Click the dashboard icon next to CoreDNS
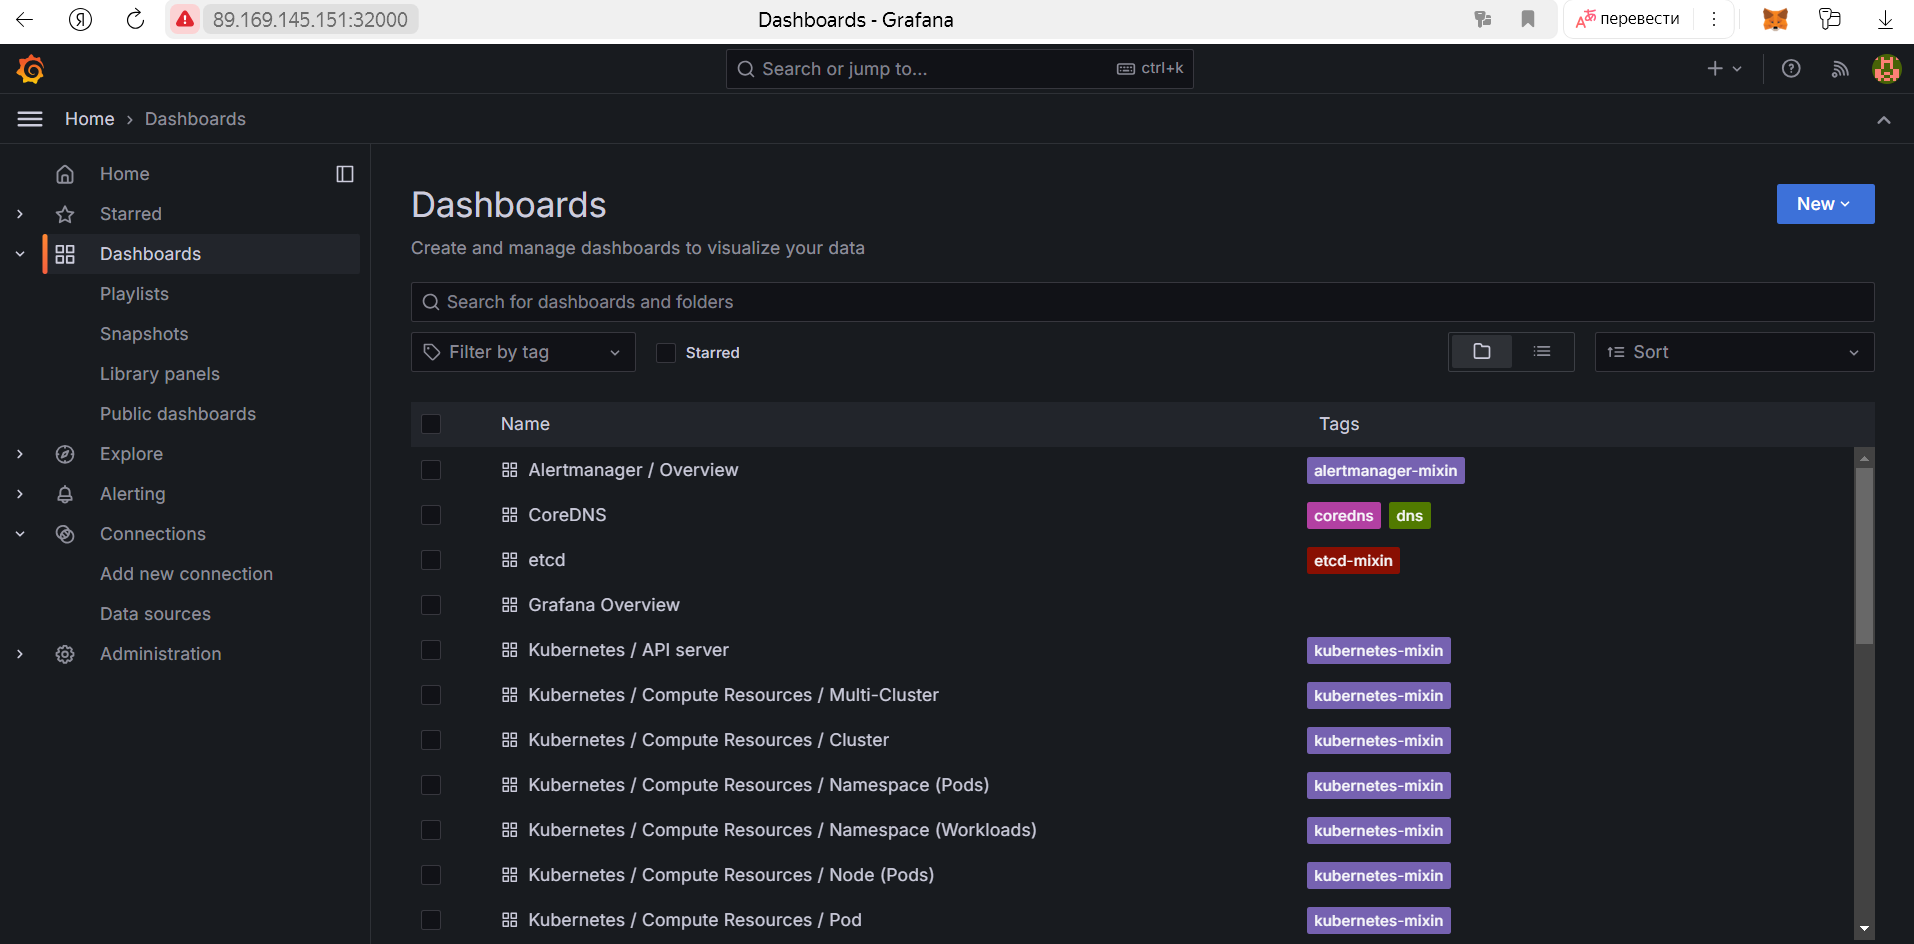 coord(509,515)
